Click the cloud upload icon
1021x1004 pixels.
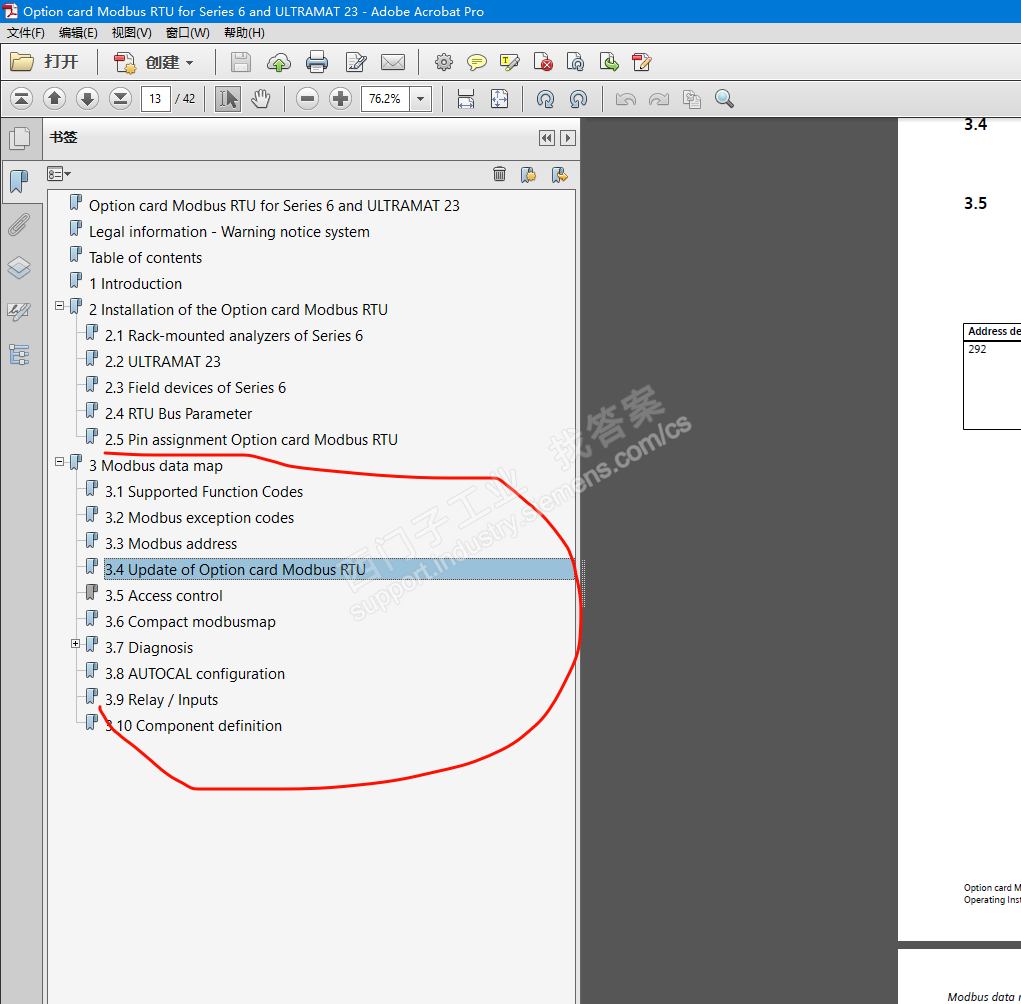click(x=279, y=63)
